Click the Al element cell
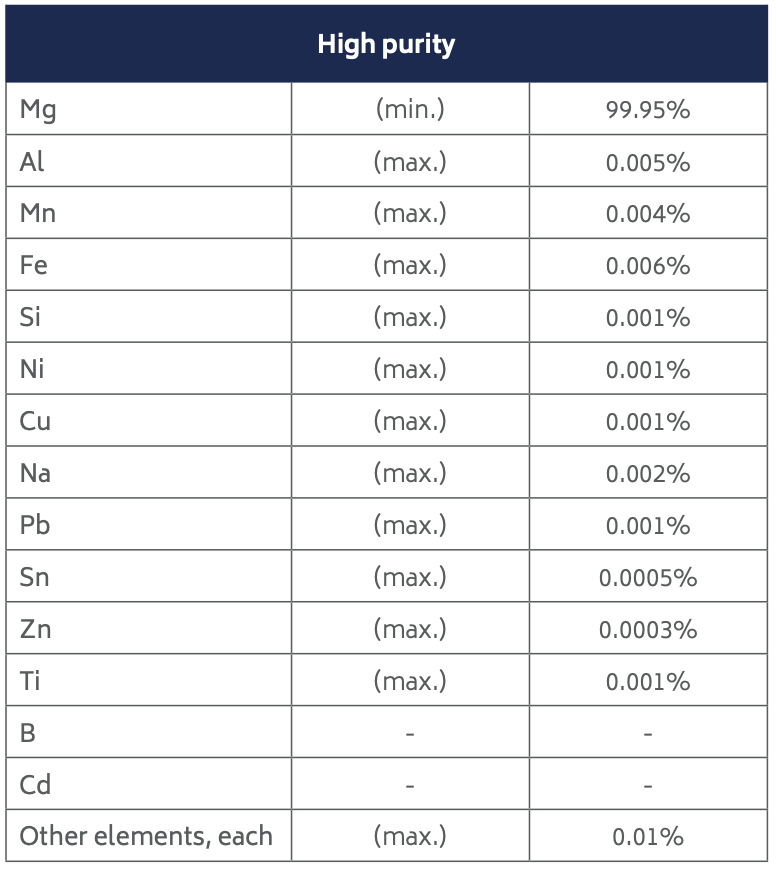This screenshot has height=874, width=776. pos(32,162)
